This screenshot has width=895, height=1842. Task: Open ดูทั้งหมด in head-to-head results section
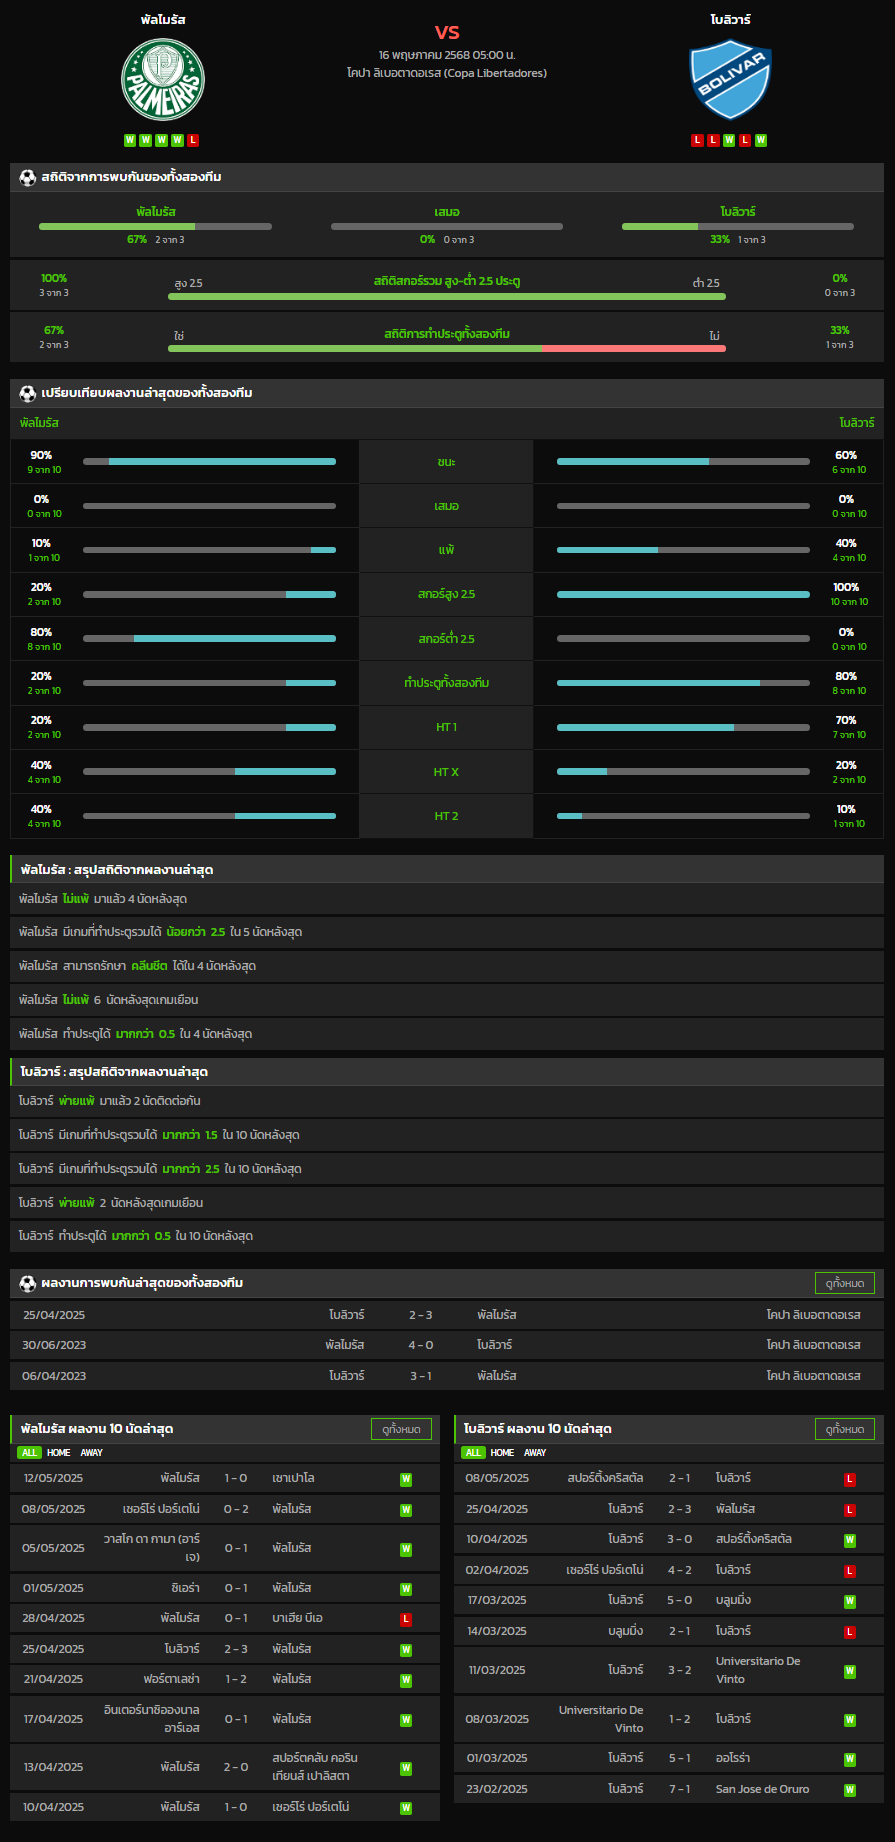click(845, 1283)
